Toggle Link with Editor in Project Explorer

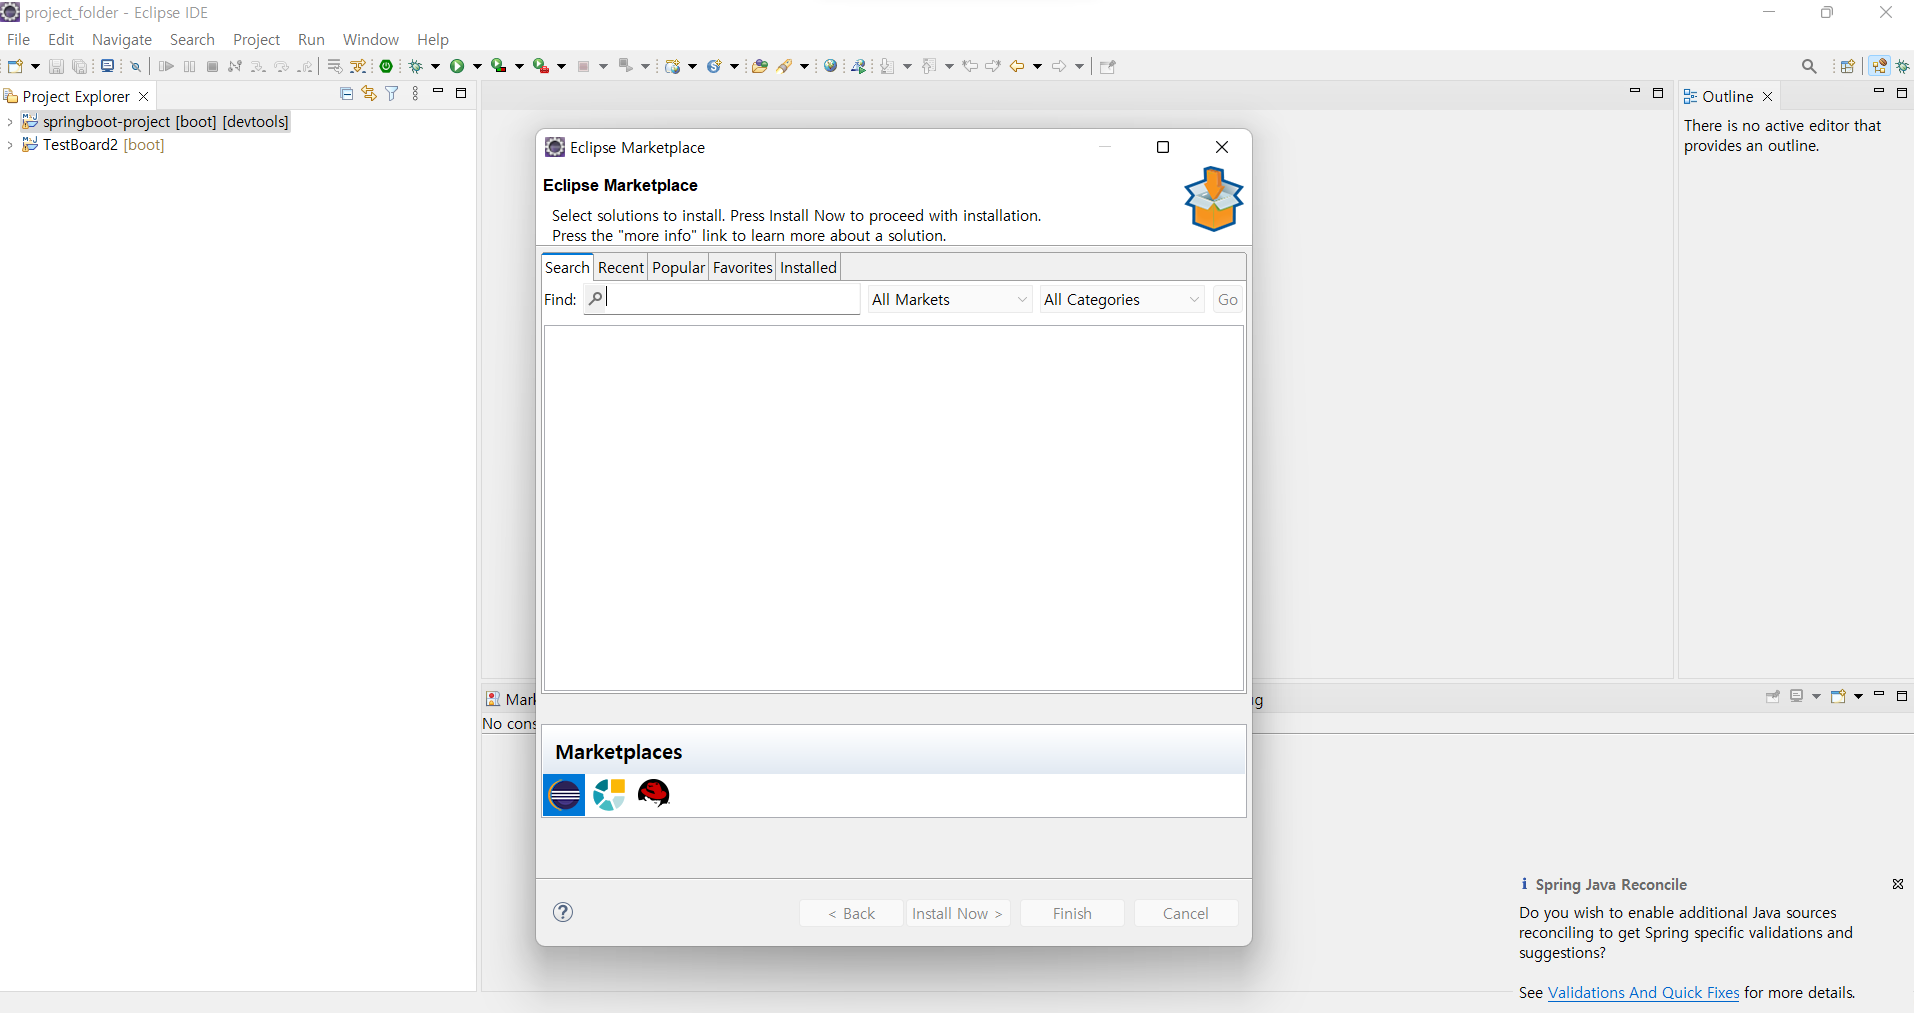pos(369,93)
